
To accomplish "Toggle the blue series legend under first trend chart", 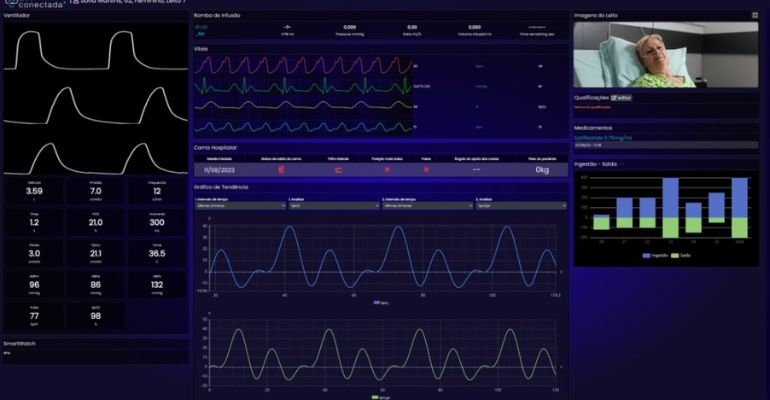I will click(381, 302).
